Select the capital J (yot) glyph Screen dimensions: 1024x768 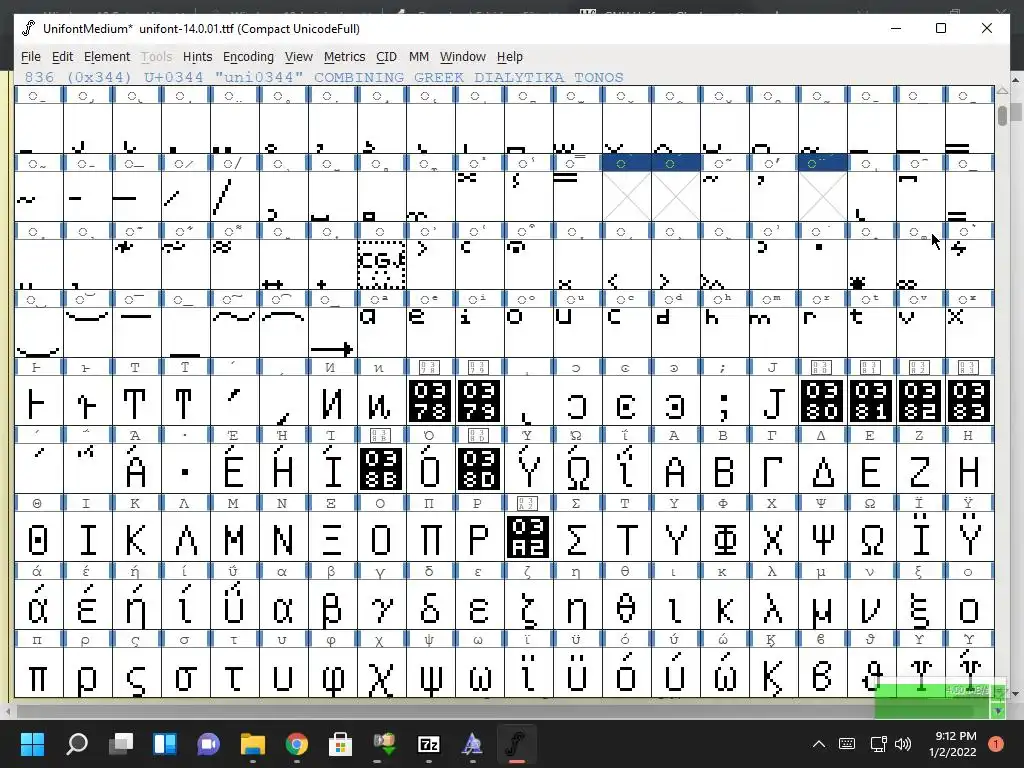773,400
